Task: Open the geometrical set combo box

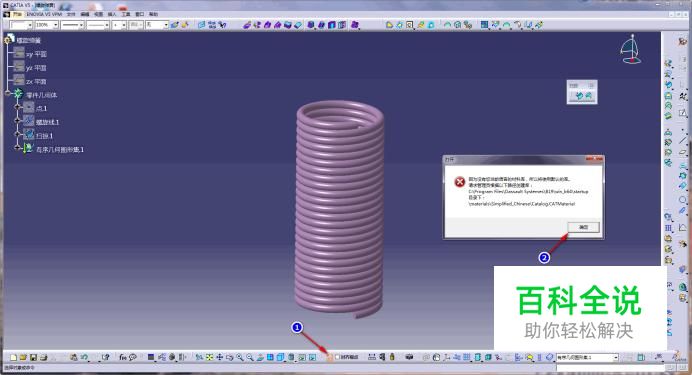Action: point(587,357)
